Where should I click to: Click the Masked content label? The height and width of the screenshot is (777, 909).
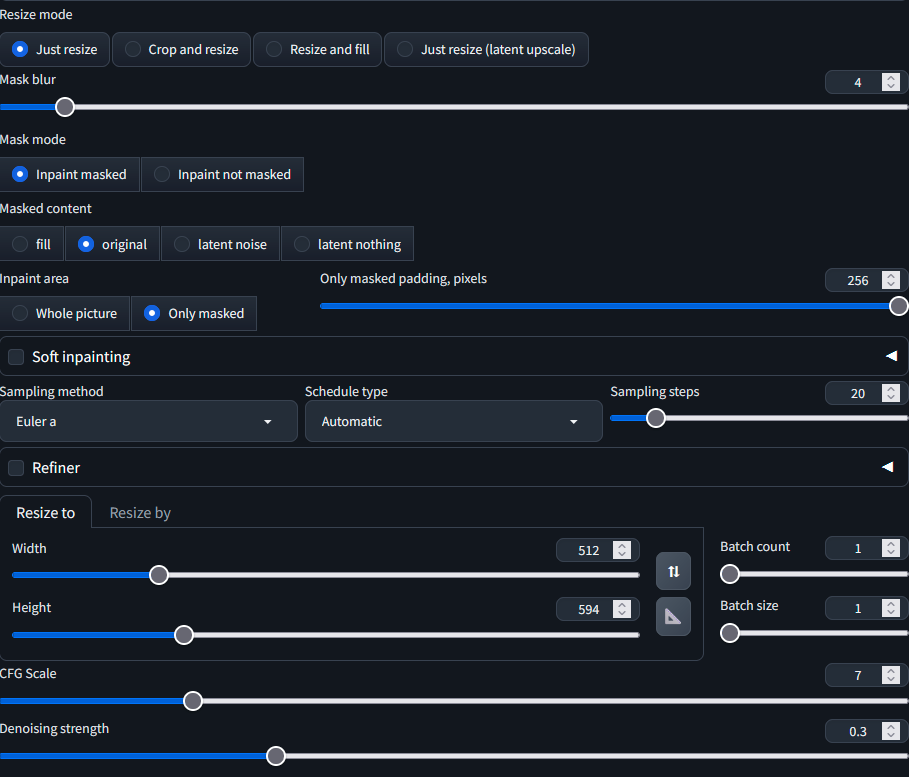(46, 209)
